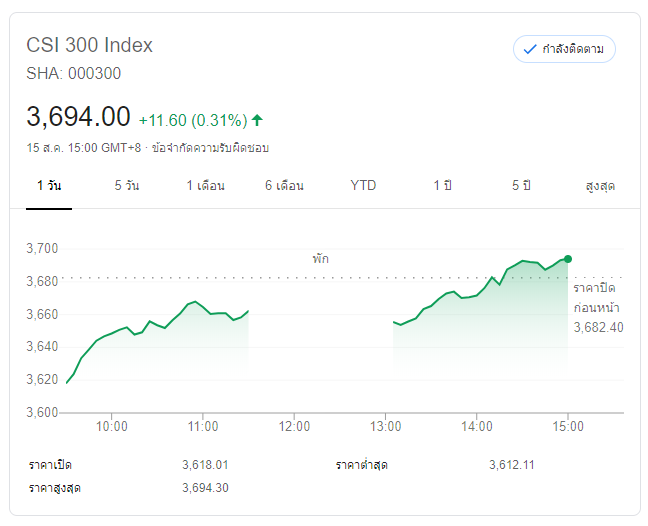The image size is (648, 526).
Task: Click the previous close label ราคาปิดก่อนหน้า
Action: click(x=598, y=298)
